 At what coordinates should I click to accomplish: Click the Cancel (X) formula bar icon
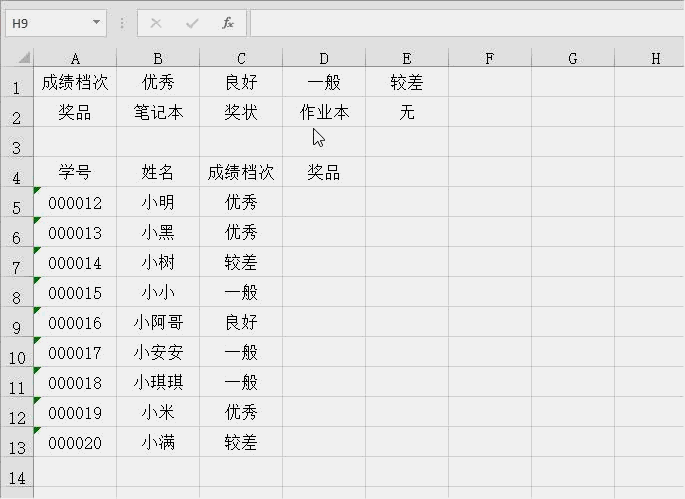[x=156, y=23]
